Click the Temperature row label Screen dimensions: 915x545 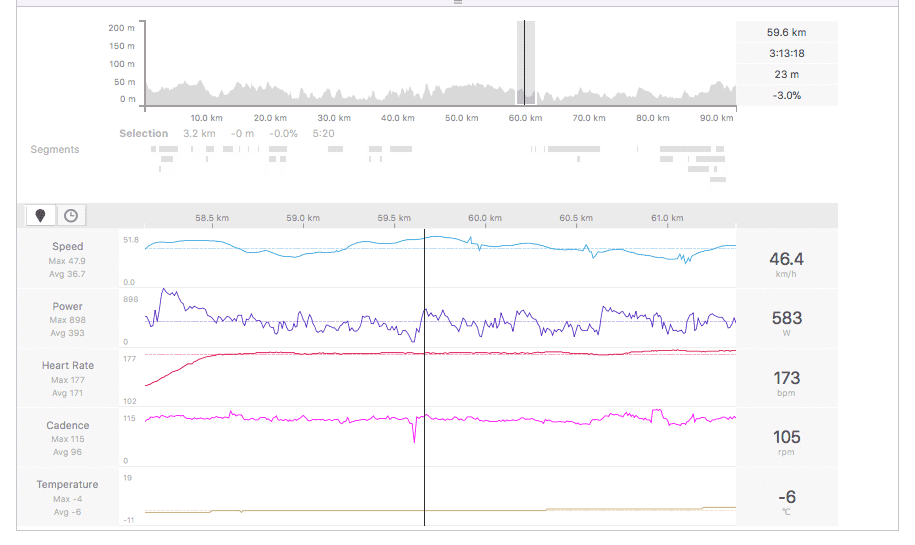pos(68,485)
